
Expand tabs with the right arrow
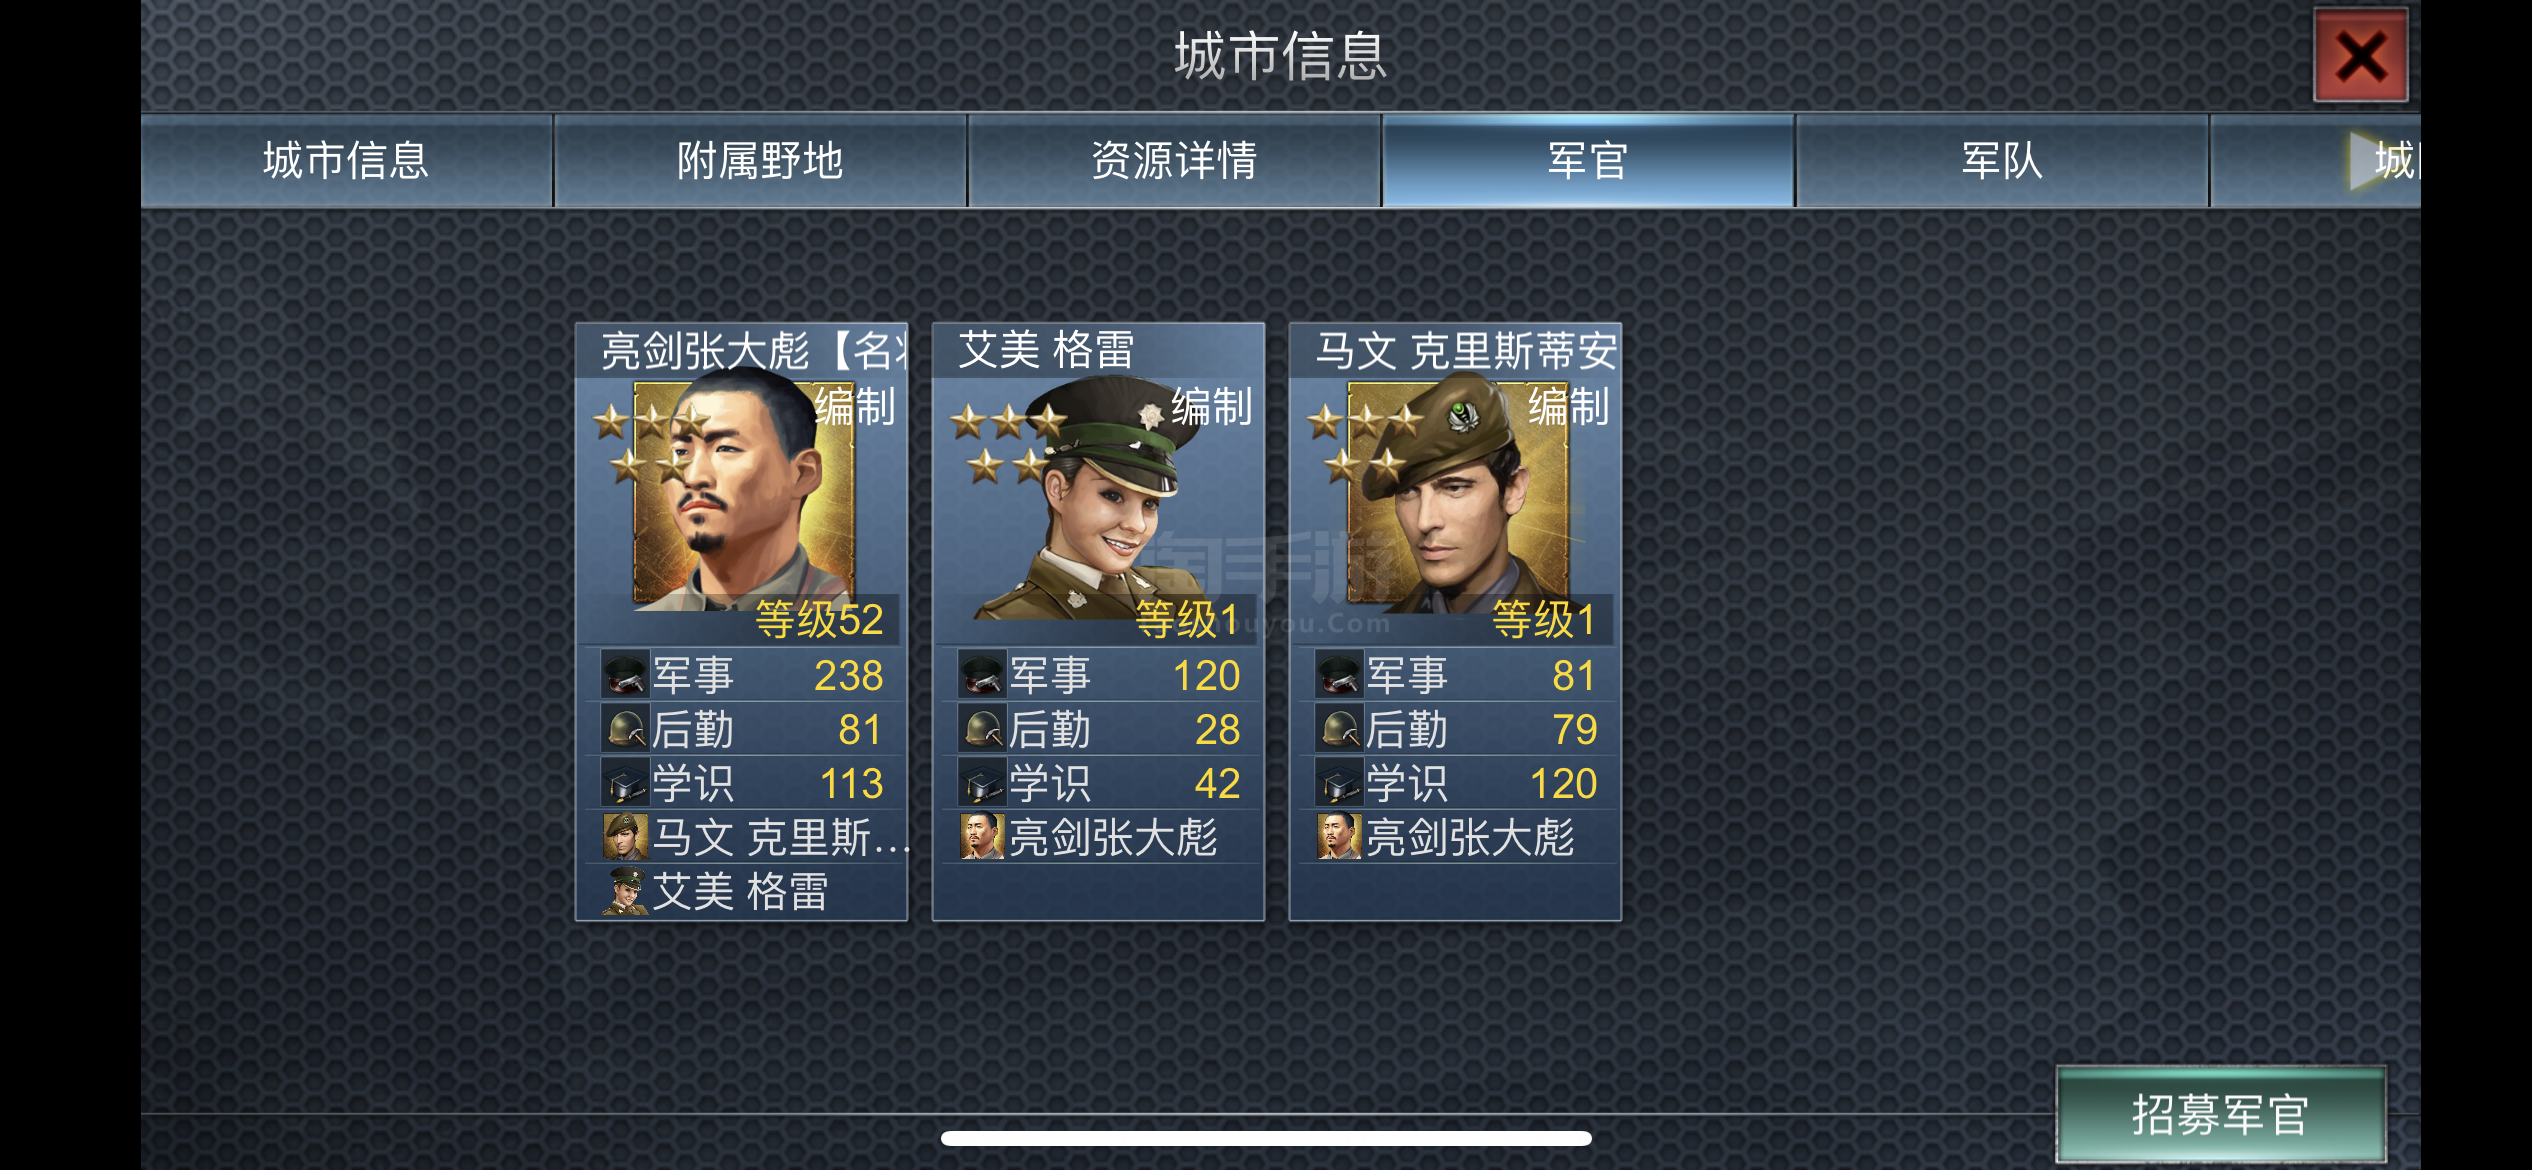click(2367, 160)
